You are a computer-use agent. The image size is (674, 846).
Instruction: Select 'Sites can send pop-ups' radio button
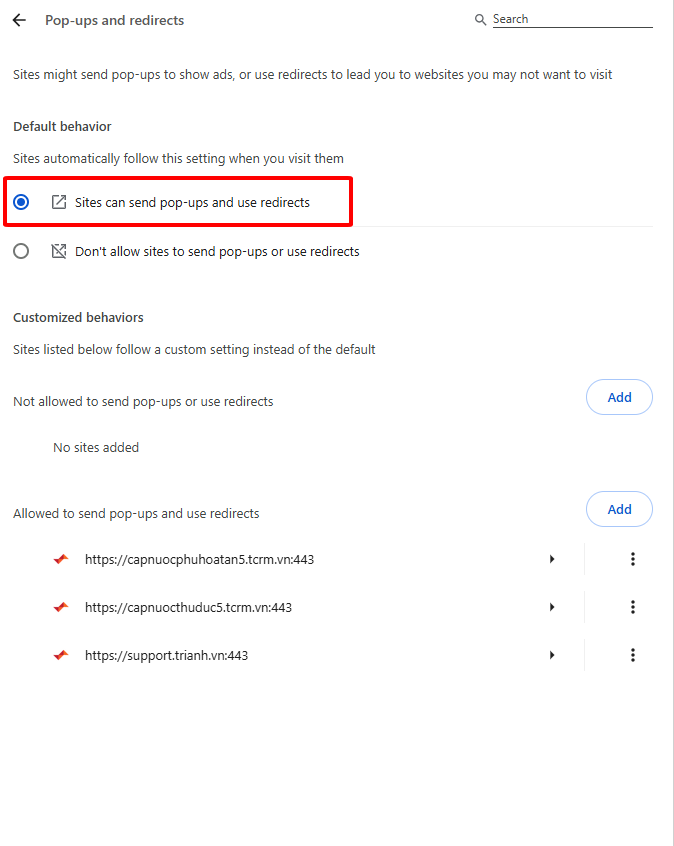(x=21, y=202)
